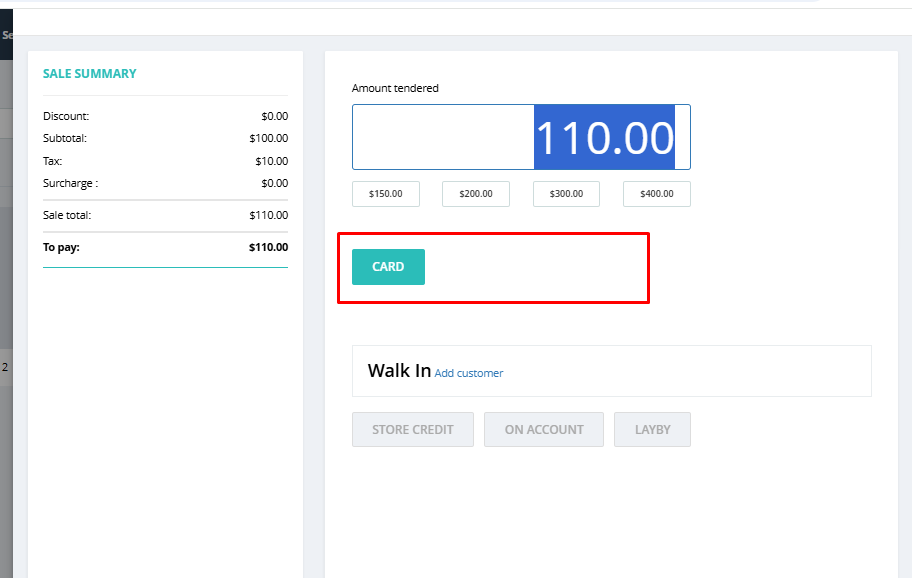Select the LAYBY payment option
The width and height of the screenshot is (912, 578).
coord(652,429)
